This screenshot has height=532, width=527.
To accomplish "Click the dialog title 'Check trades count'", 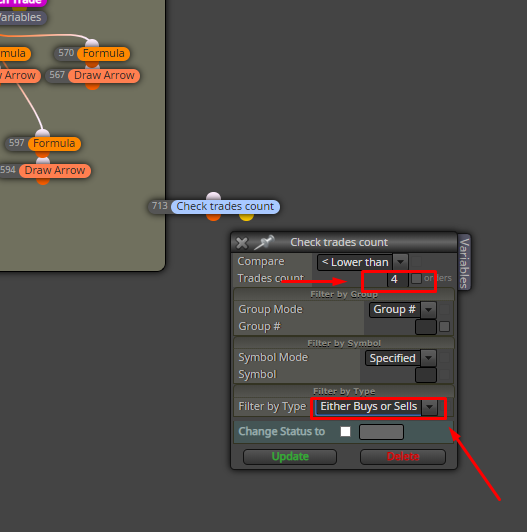I will coord(339,242).
